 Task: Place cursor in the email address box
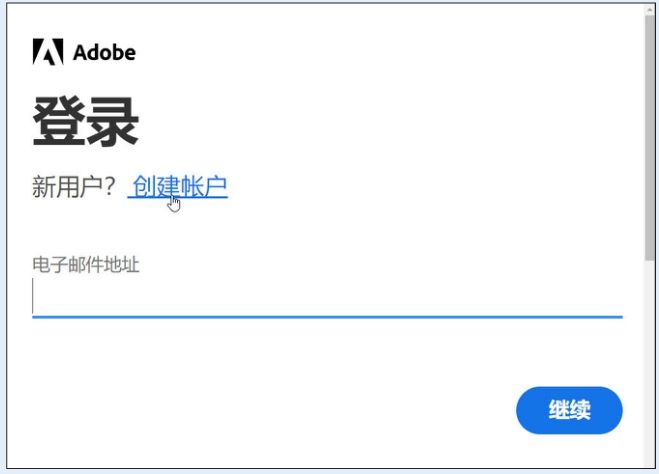point(327,296)
